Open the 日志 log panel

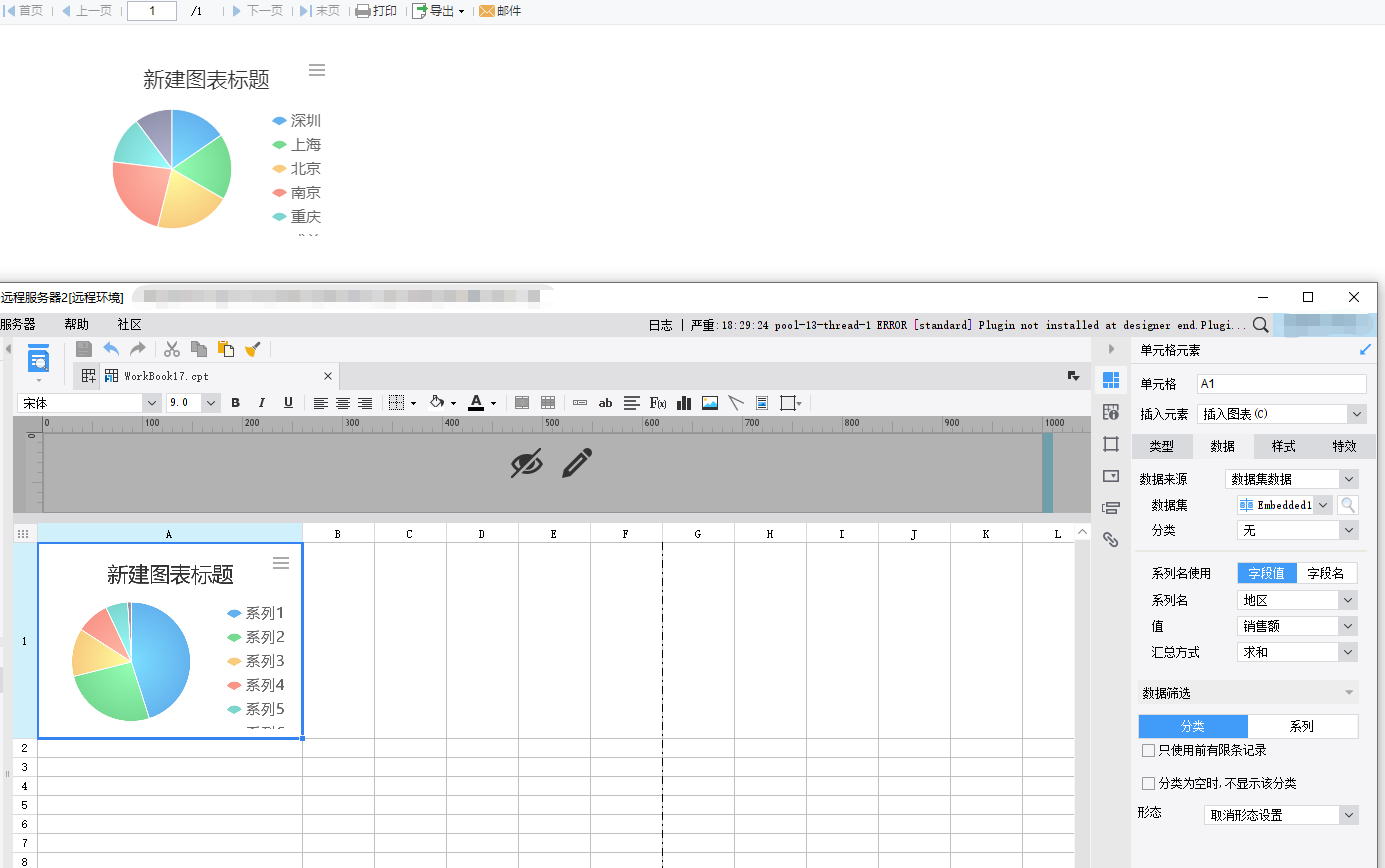pyautogui.click(x=660, y=325)
